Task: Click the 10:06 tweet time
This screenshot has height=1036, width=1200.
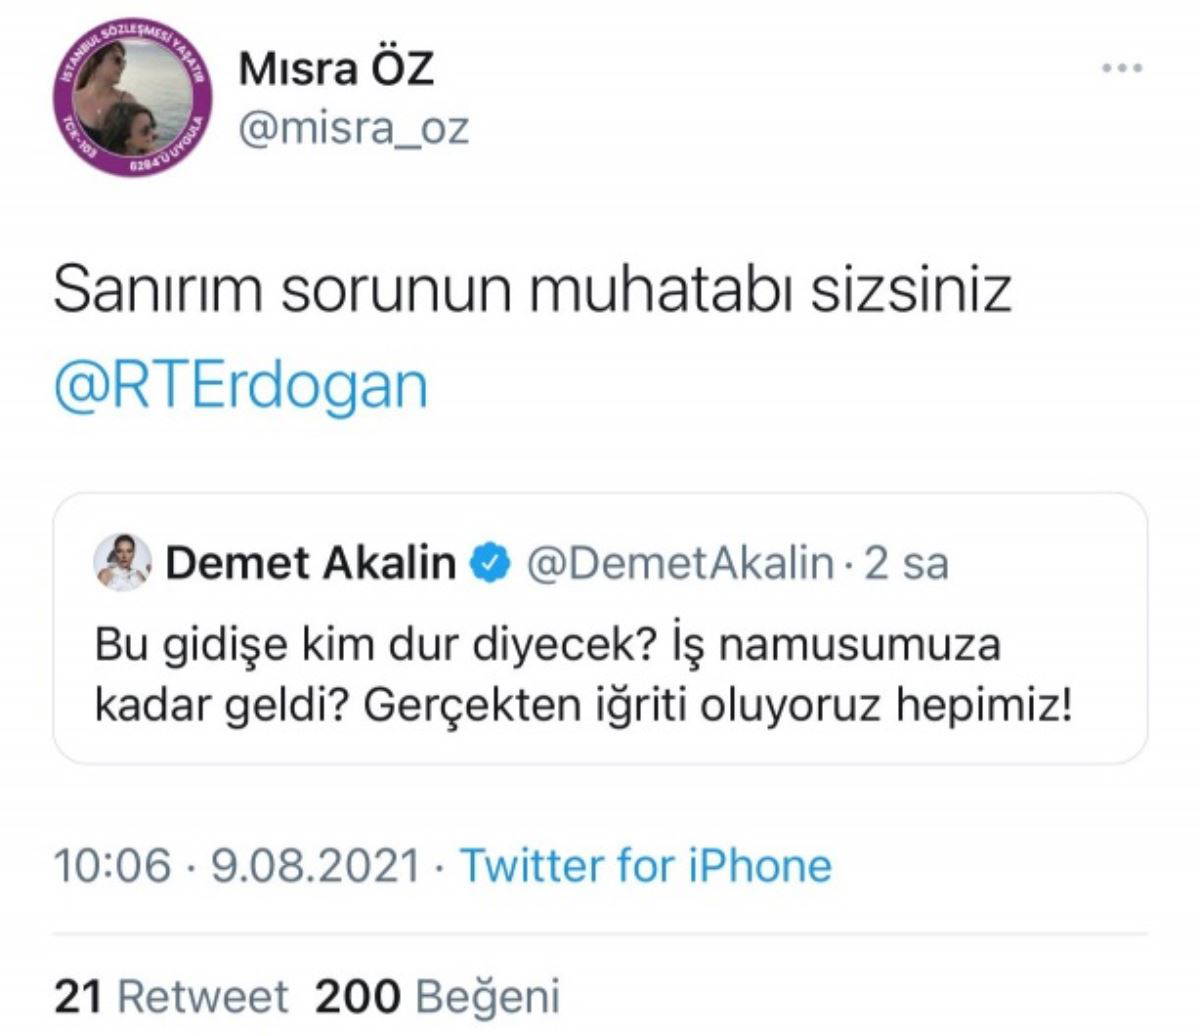Action: click(x=112, y=865)
